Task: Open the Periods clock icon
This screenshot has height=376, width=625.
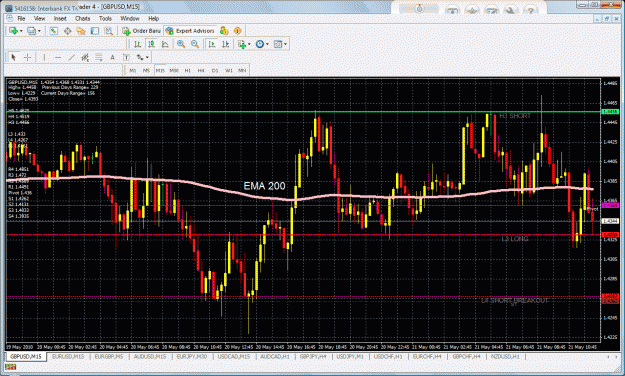Action: pos(259,44)
